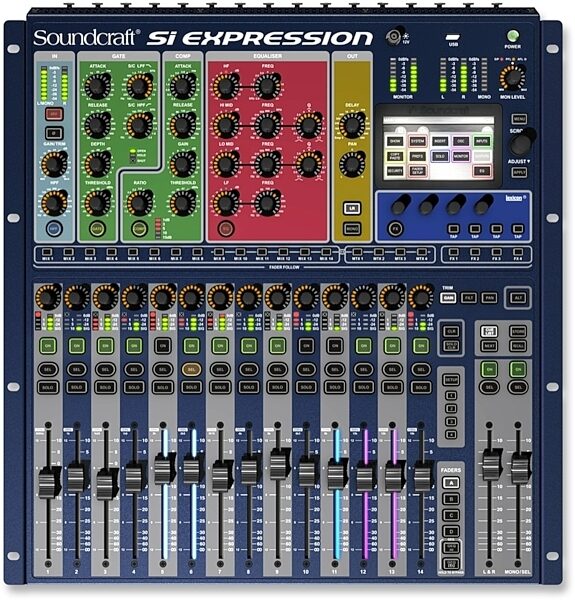This screenshot has width=575, height=600.
Task: Click the GAIN/TRIM knob in IN section
Action: tap(54, 163)
